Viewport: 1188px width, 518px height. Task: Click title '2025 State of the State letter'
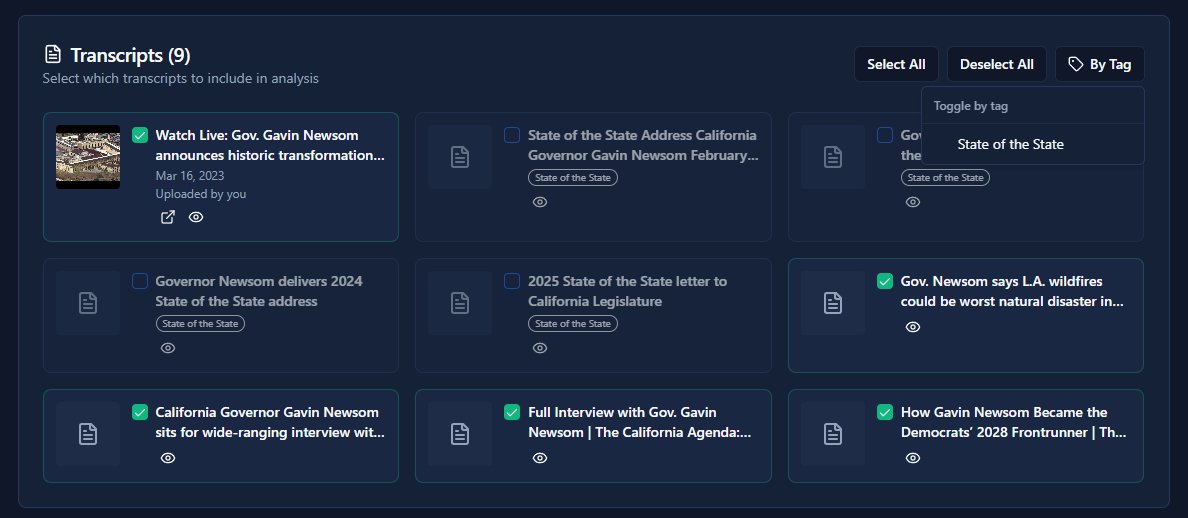[627, 292]
